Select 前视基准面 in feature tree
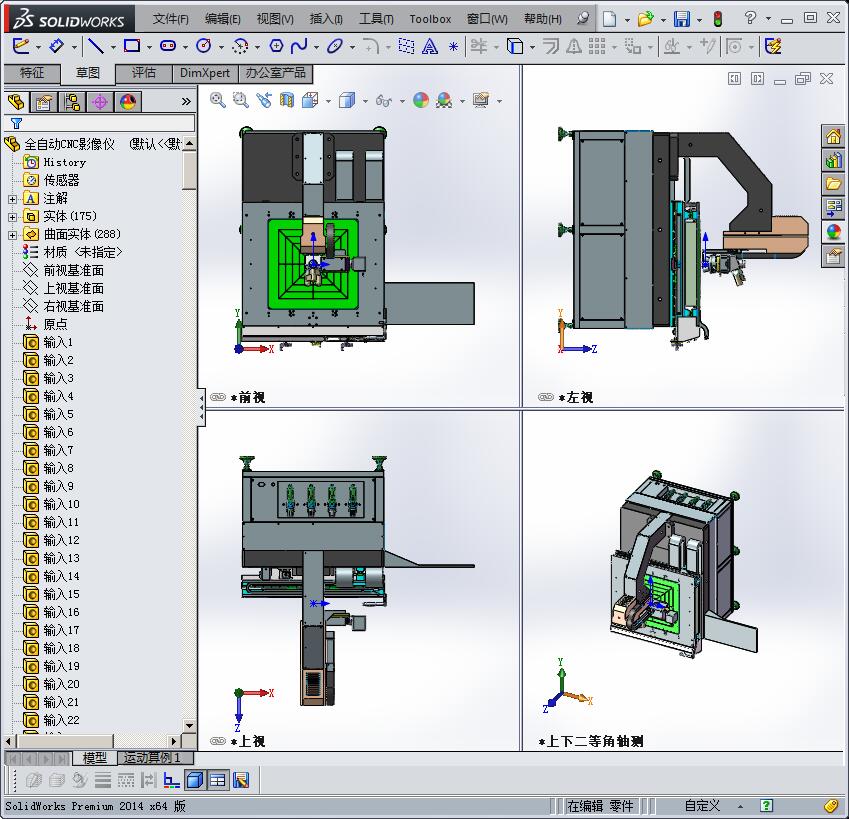The image size is (849, 819). tap(74, 271)
